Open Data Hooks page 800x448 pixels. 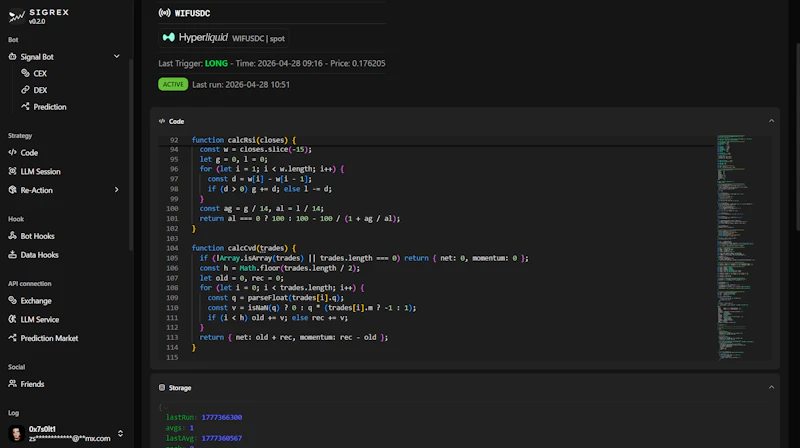(39, 255)
